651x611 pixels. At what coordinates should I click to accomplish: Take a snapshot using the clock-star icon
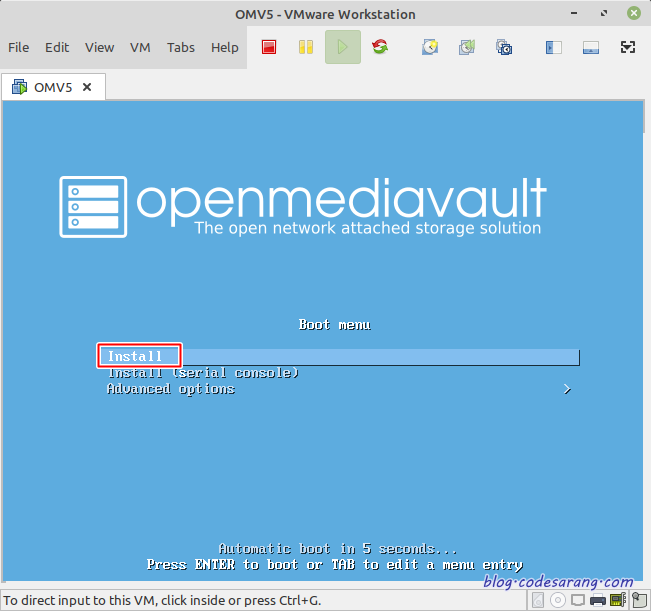[x=430, y=47]
